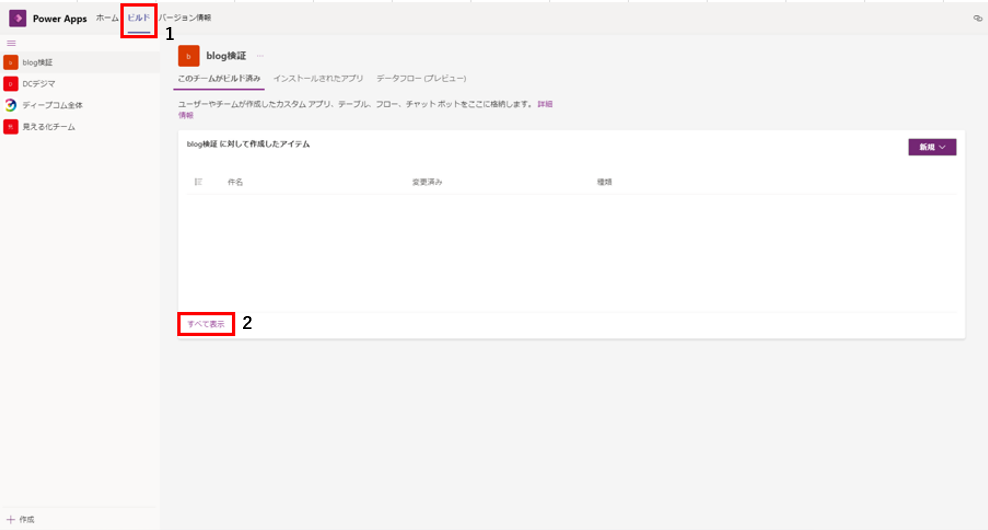Open the バージョン情報 tab
988x530 pixels.
tap(186, 18)
